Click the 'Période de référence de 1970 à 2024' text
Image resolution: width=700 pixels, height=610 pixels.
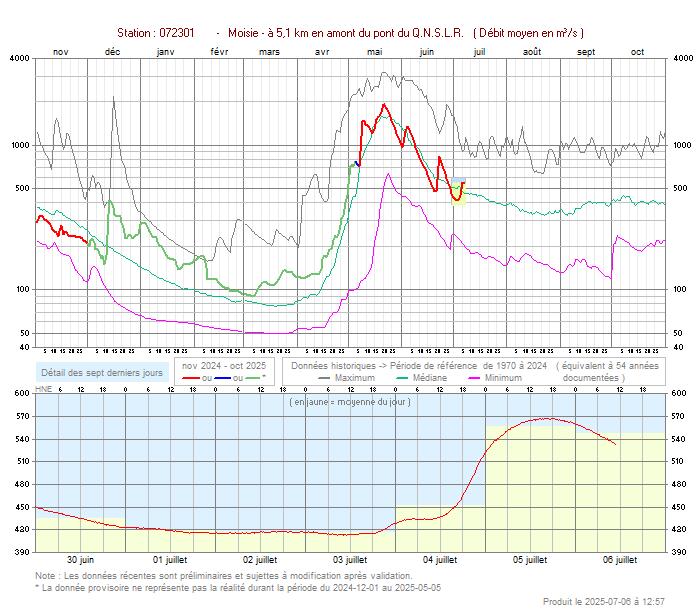point(468,366)
